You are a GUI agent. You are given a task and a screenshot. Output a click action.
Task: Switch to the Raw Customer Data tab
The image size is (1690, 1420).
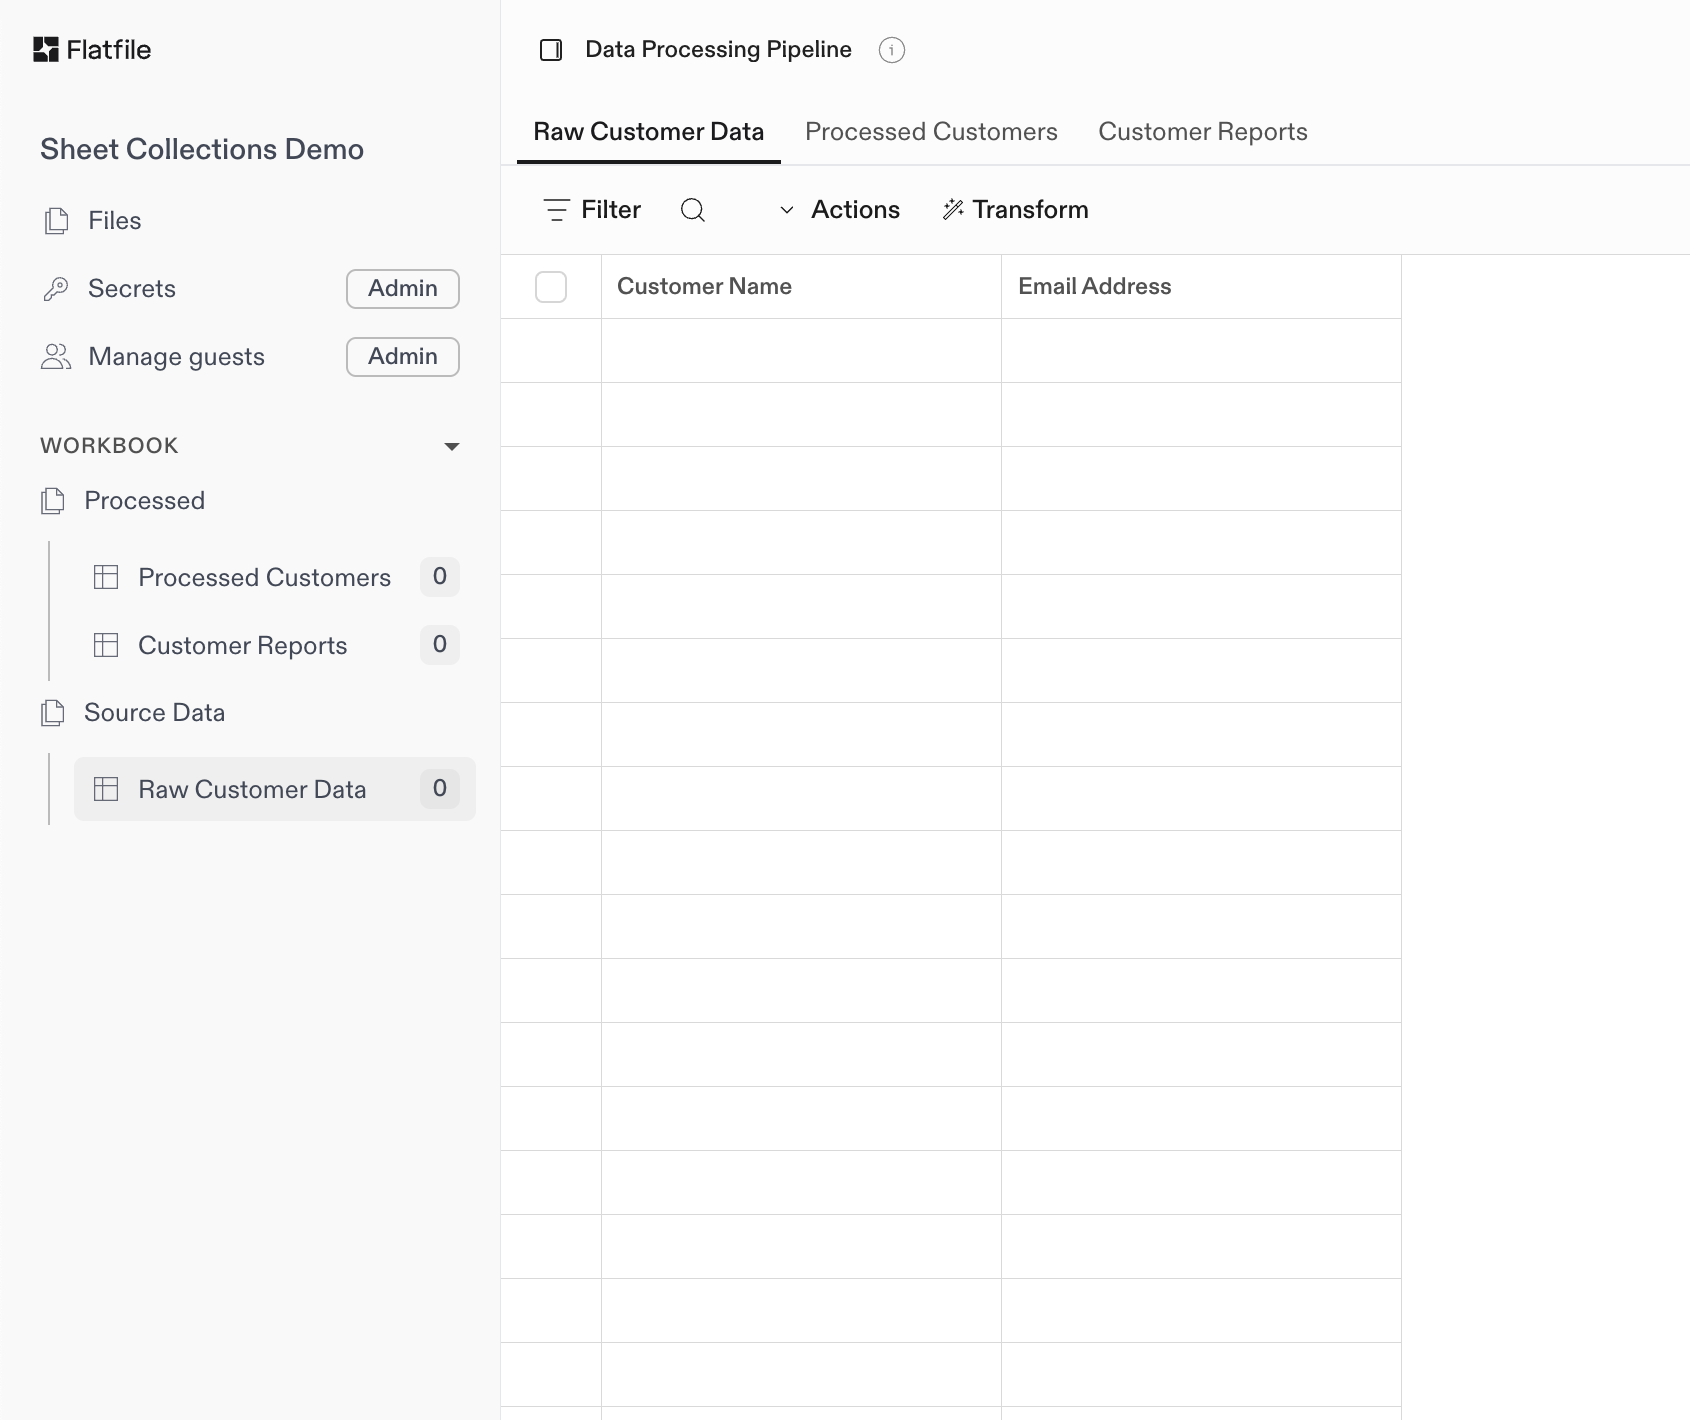coord(649,132)
